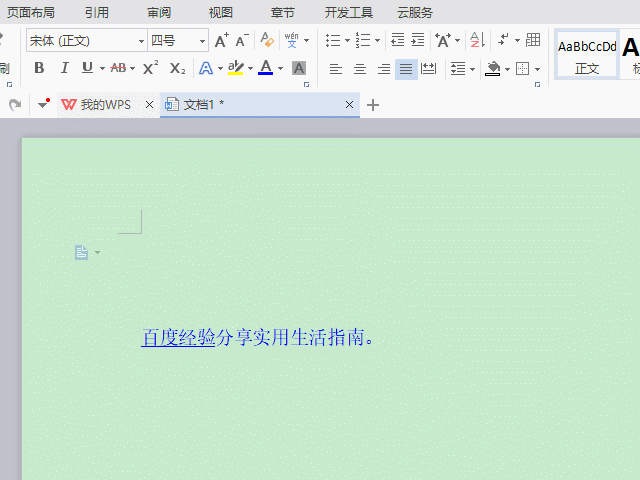
Task: Insert numbered list
Action: [363, 40]
